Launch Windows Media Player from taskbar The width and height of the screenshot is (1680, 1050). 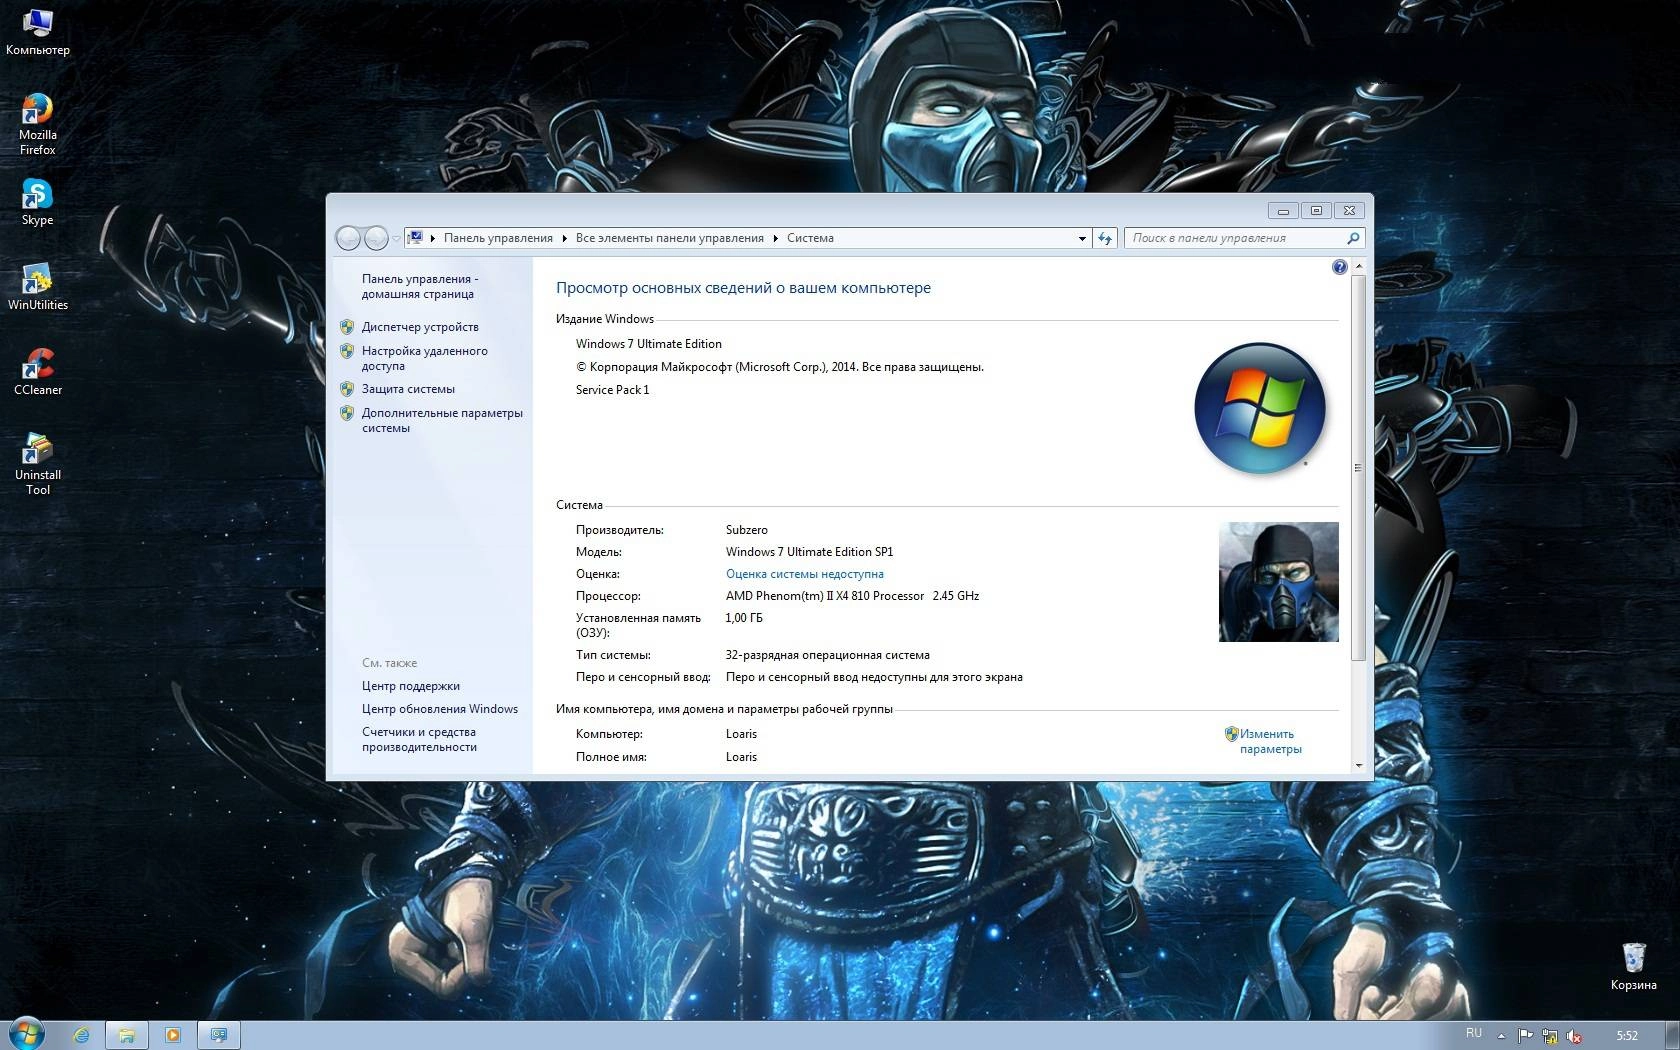[x=172, y=1035]
